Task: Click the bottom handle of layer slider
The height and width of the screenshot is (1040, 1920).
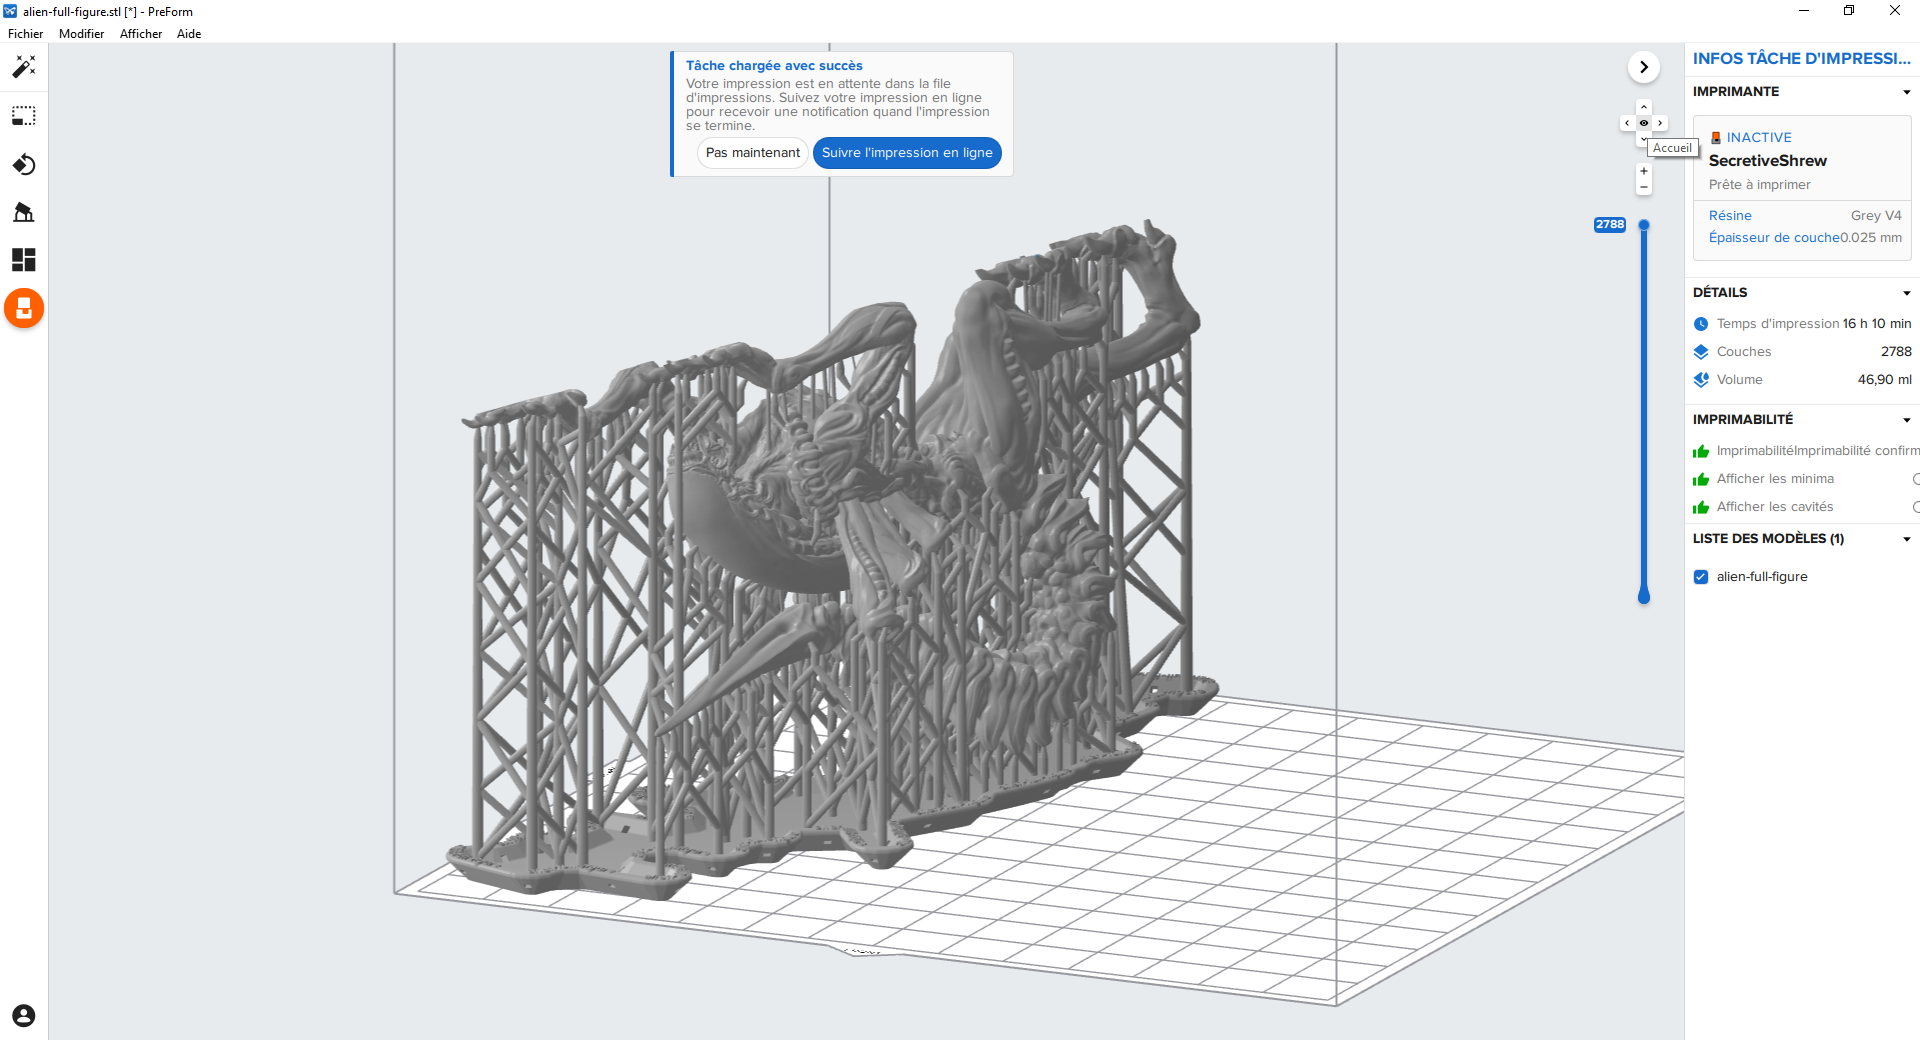Action: coord(1644,597)
